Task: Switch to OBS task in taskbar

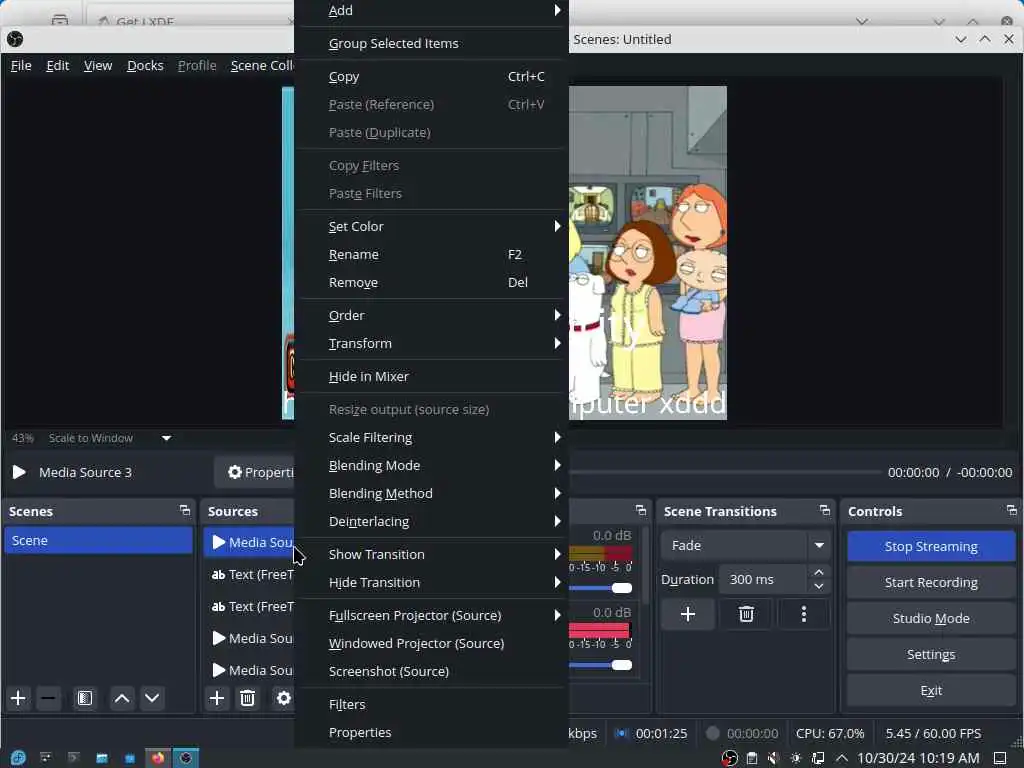Action: click(186, 758)
